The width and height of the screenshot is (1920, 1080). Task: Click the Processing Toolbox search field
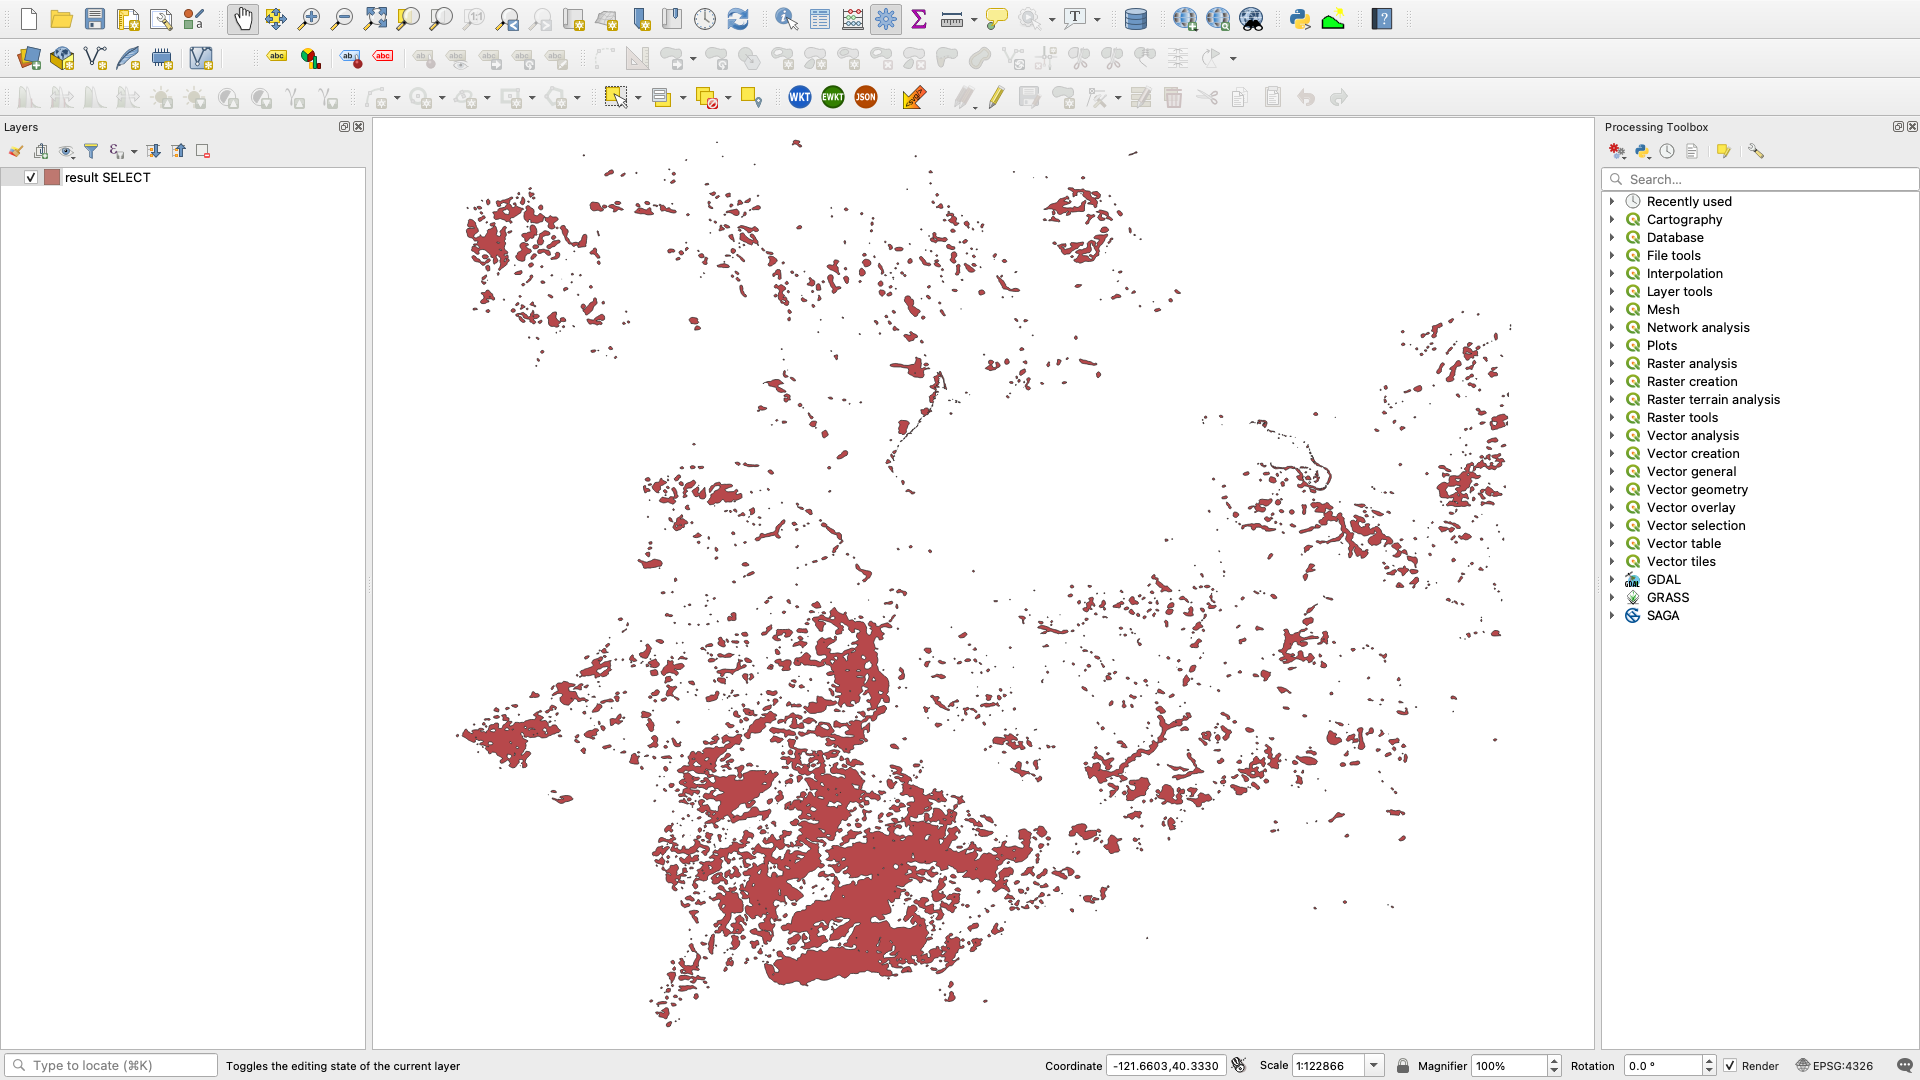click(x=1760, y=179)
